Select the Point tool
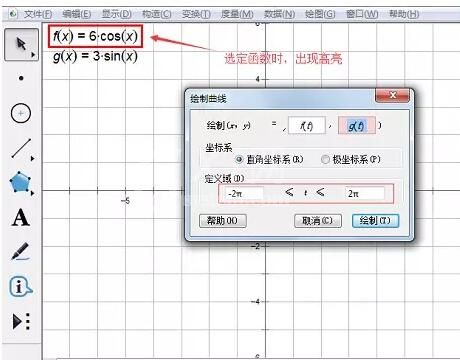This screenshot has height=360, width=460. click(x=21, y=78)
